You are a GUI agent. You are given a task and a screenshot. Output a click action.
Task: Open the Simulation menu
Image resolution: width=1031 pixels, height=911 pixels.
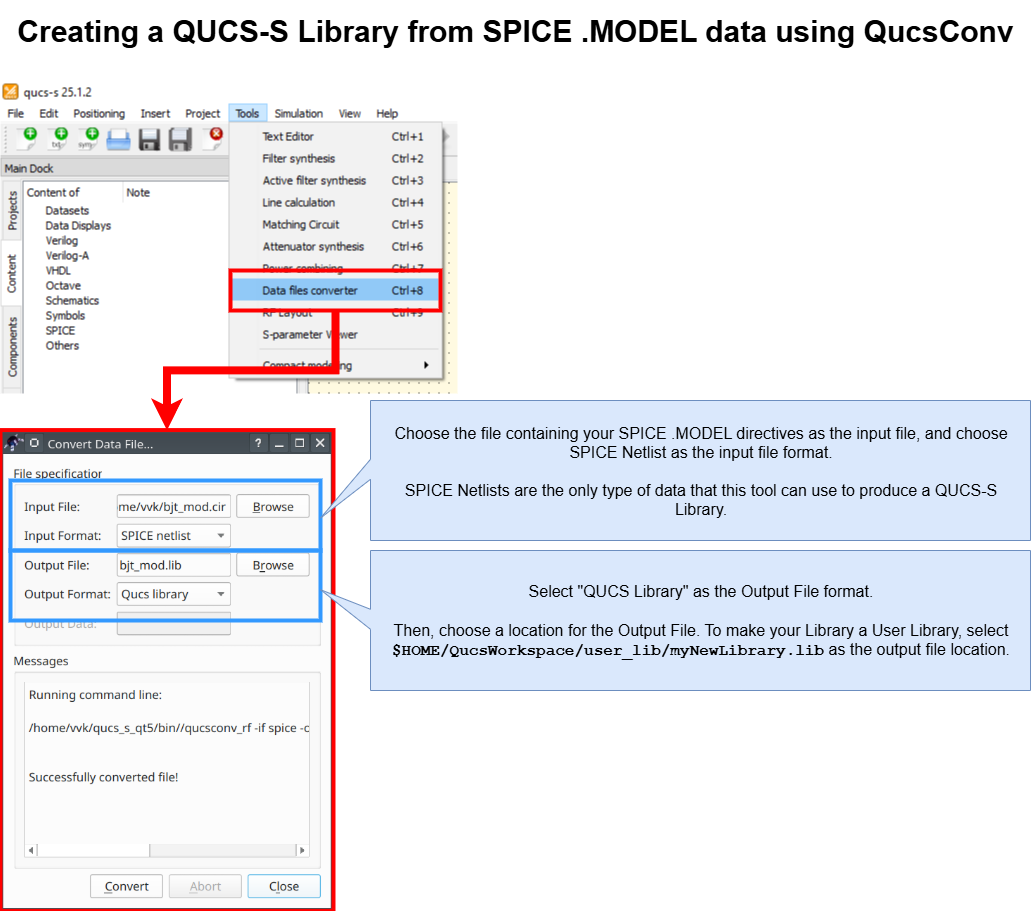[299, 114]
